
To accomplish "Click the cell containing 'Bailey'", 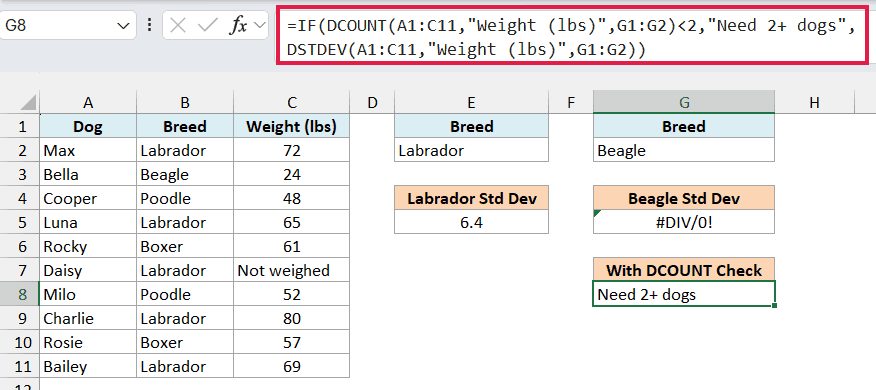I will [x=88, y=367].
